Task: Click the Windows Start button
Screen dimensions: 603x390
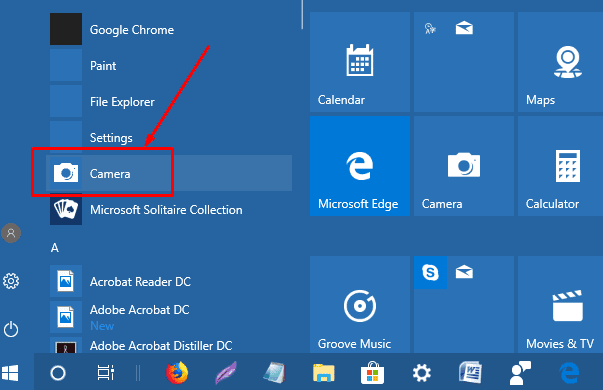Action: [x=10, y=373]
